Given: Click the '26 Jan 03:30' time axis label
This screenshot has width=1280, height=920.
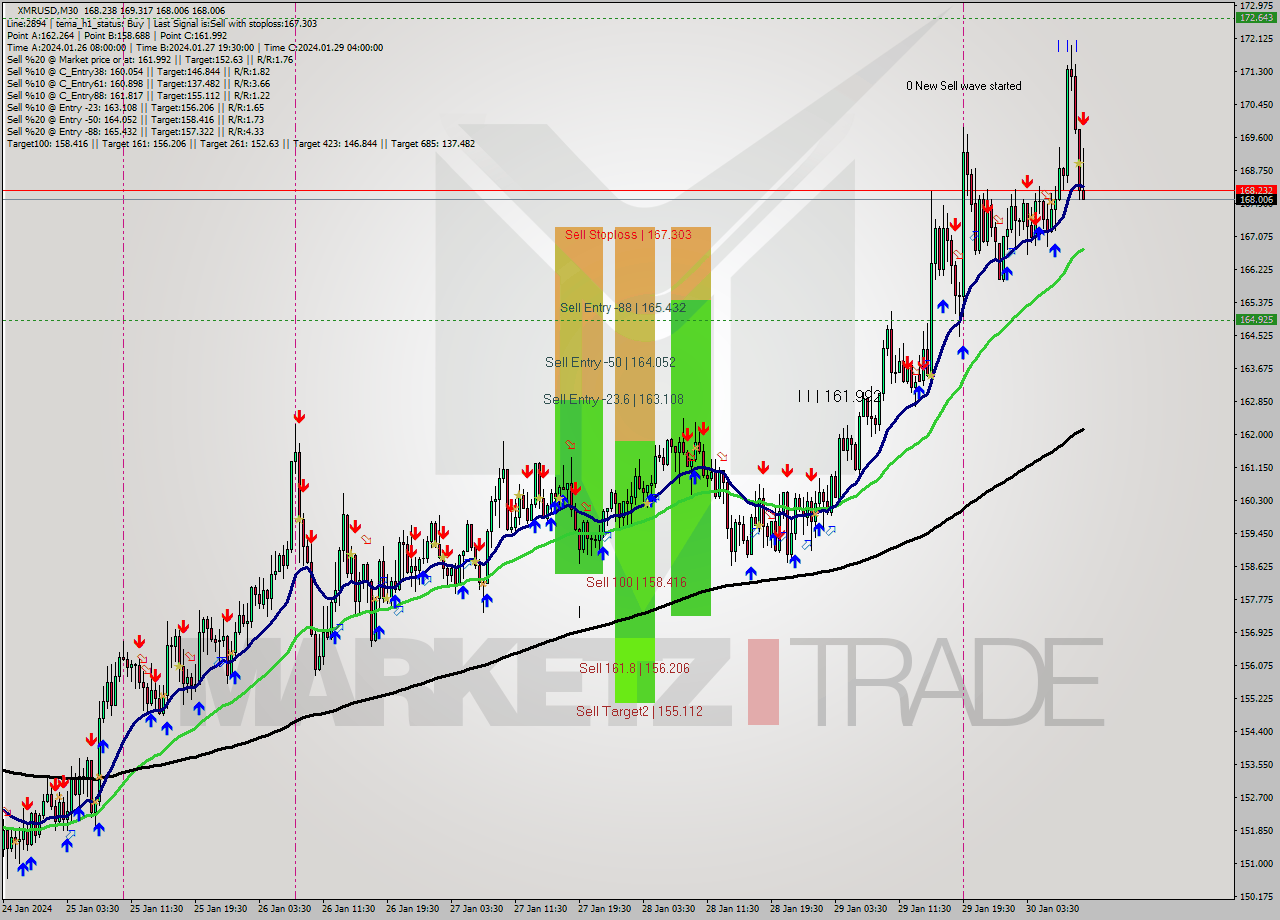Looking at the screenshot, I should coord(285,909).
